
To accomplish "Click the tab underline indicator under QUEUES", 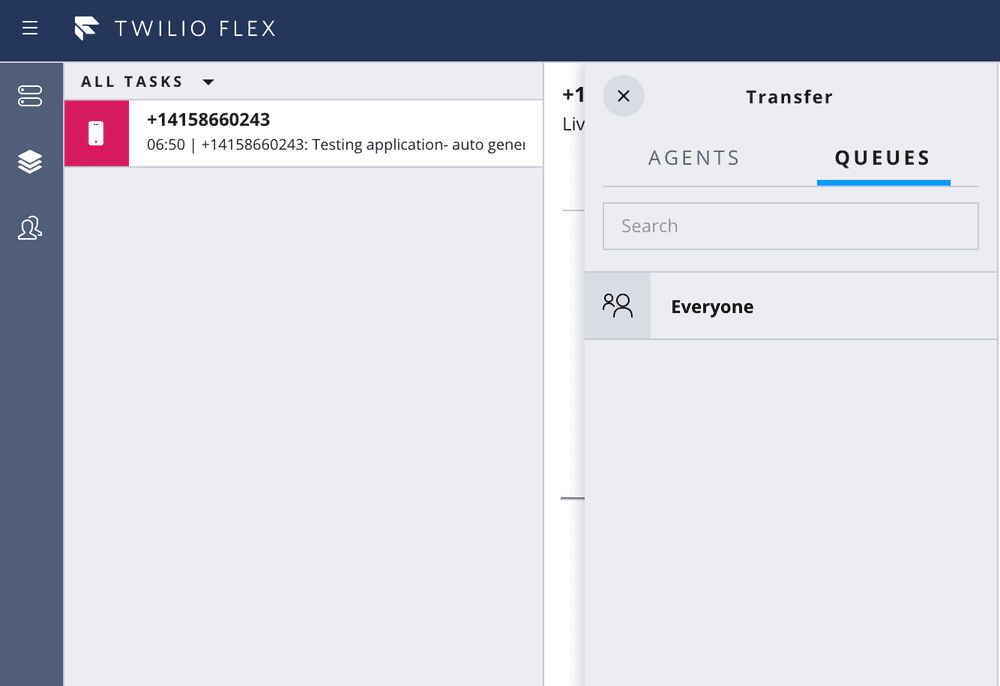I will [x=883, y=182].
